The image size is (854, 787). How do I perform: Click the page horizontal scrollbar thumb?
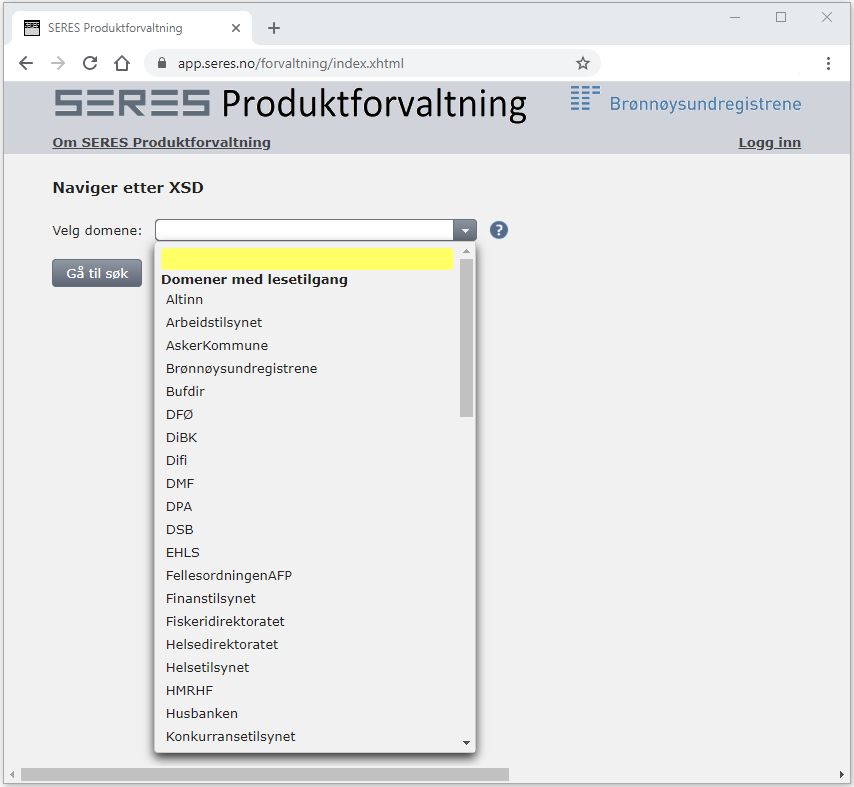point(265,774)
